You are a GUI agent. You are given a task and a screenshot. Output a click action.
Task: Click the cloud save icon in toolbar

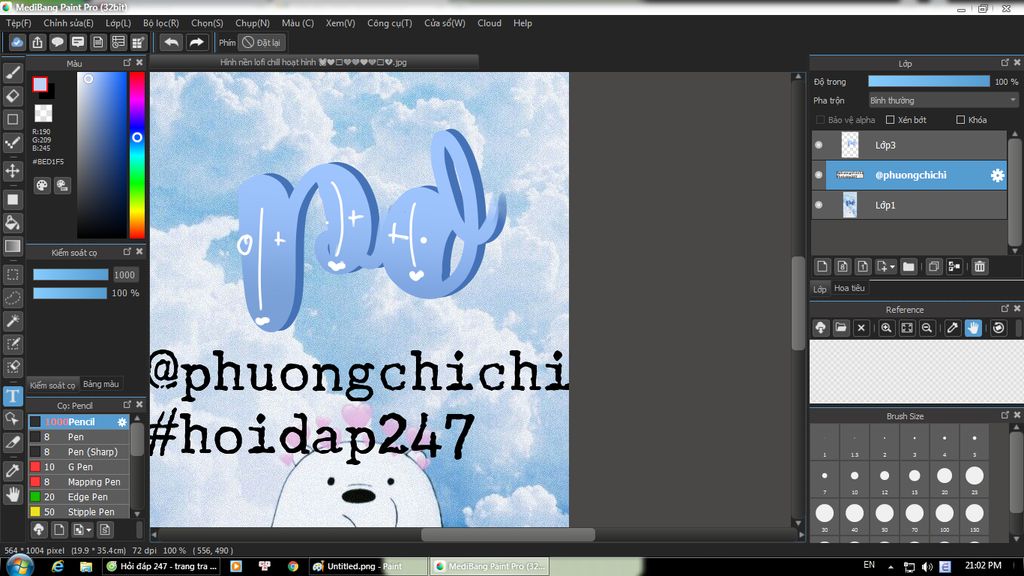17,42
